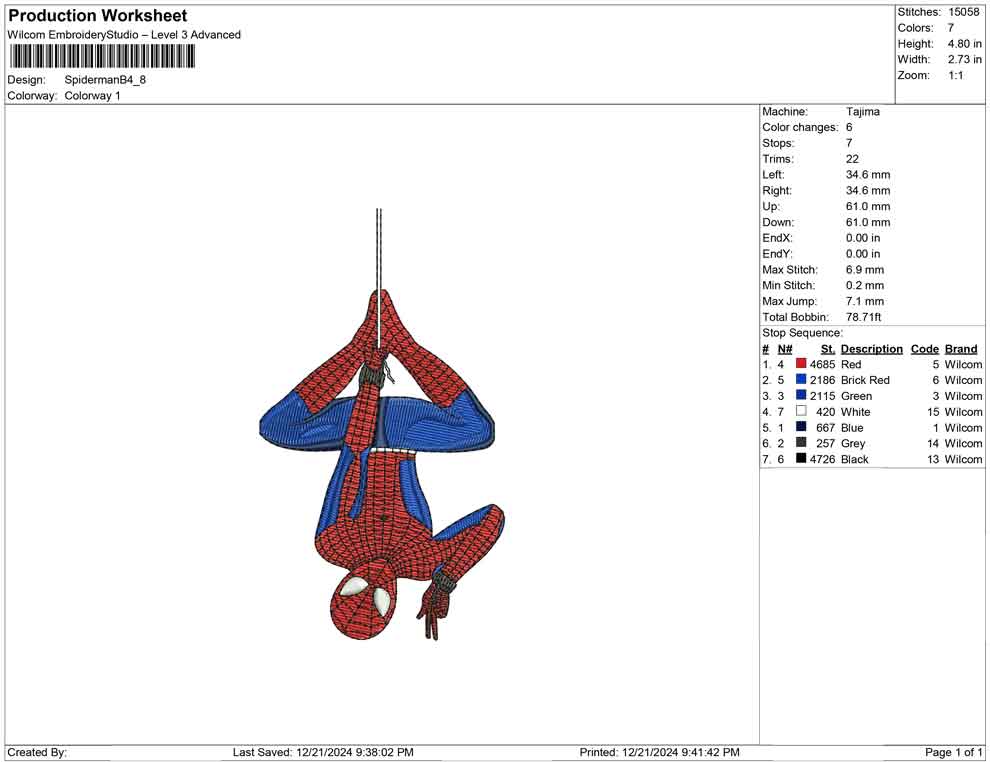Image resolution: width=990 pixels, height=762 pixels.
Task: Click the 'Grey' description text
Action: pos(853,443)
